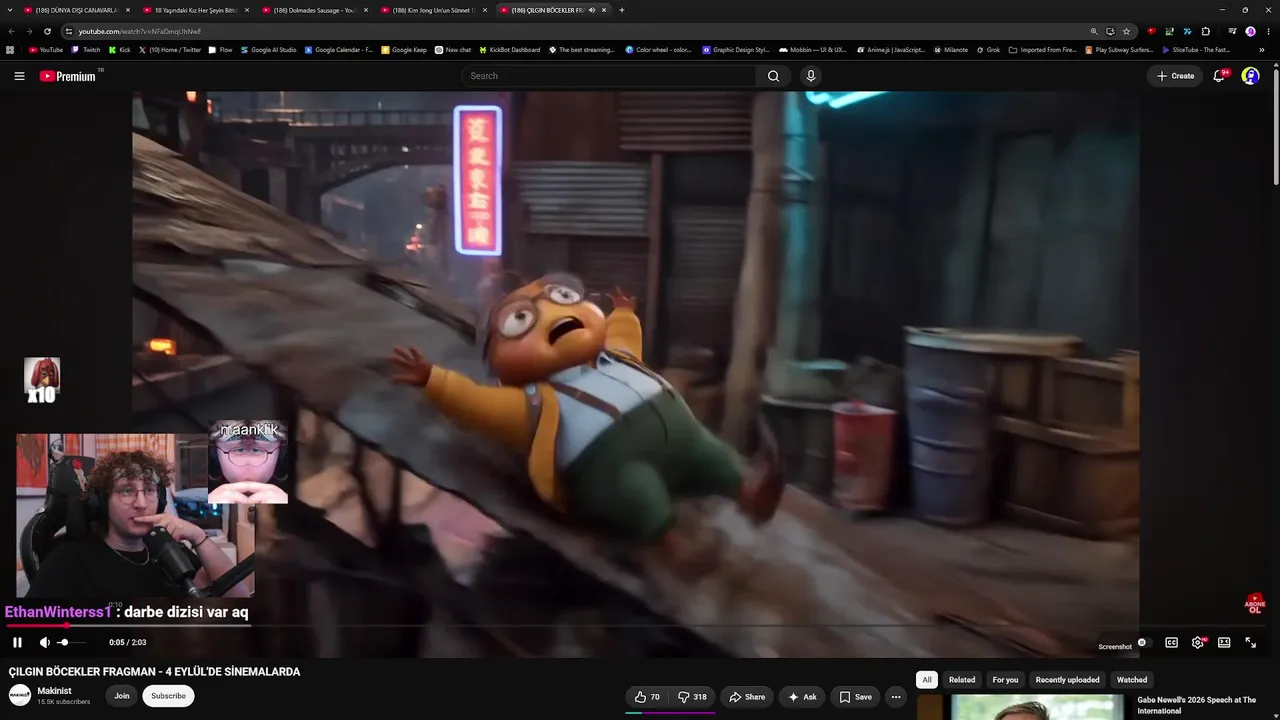Open player settings gear
1280x720 pixels.
(x=1198, y=643)
